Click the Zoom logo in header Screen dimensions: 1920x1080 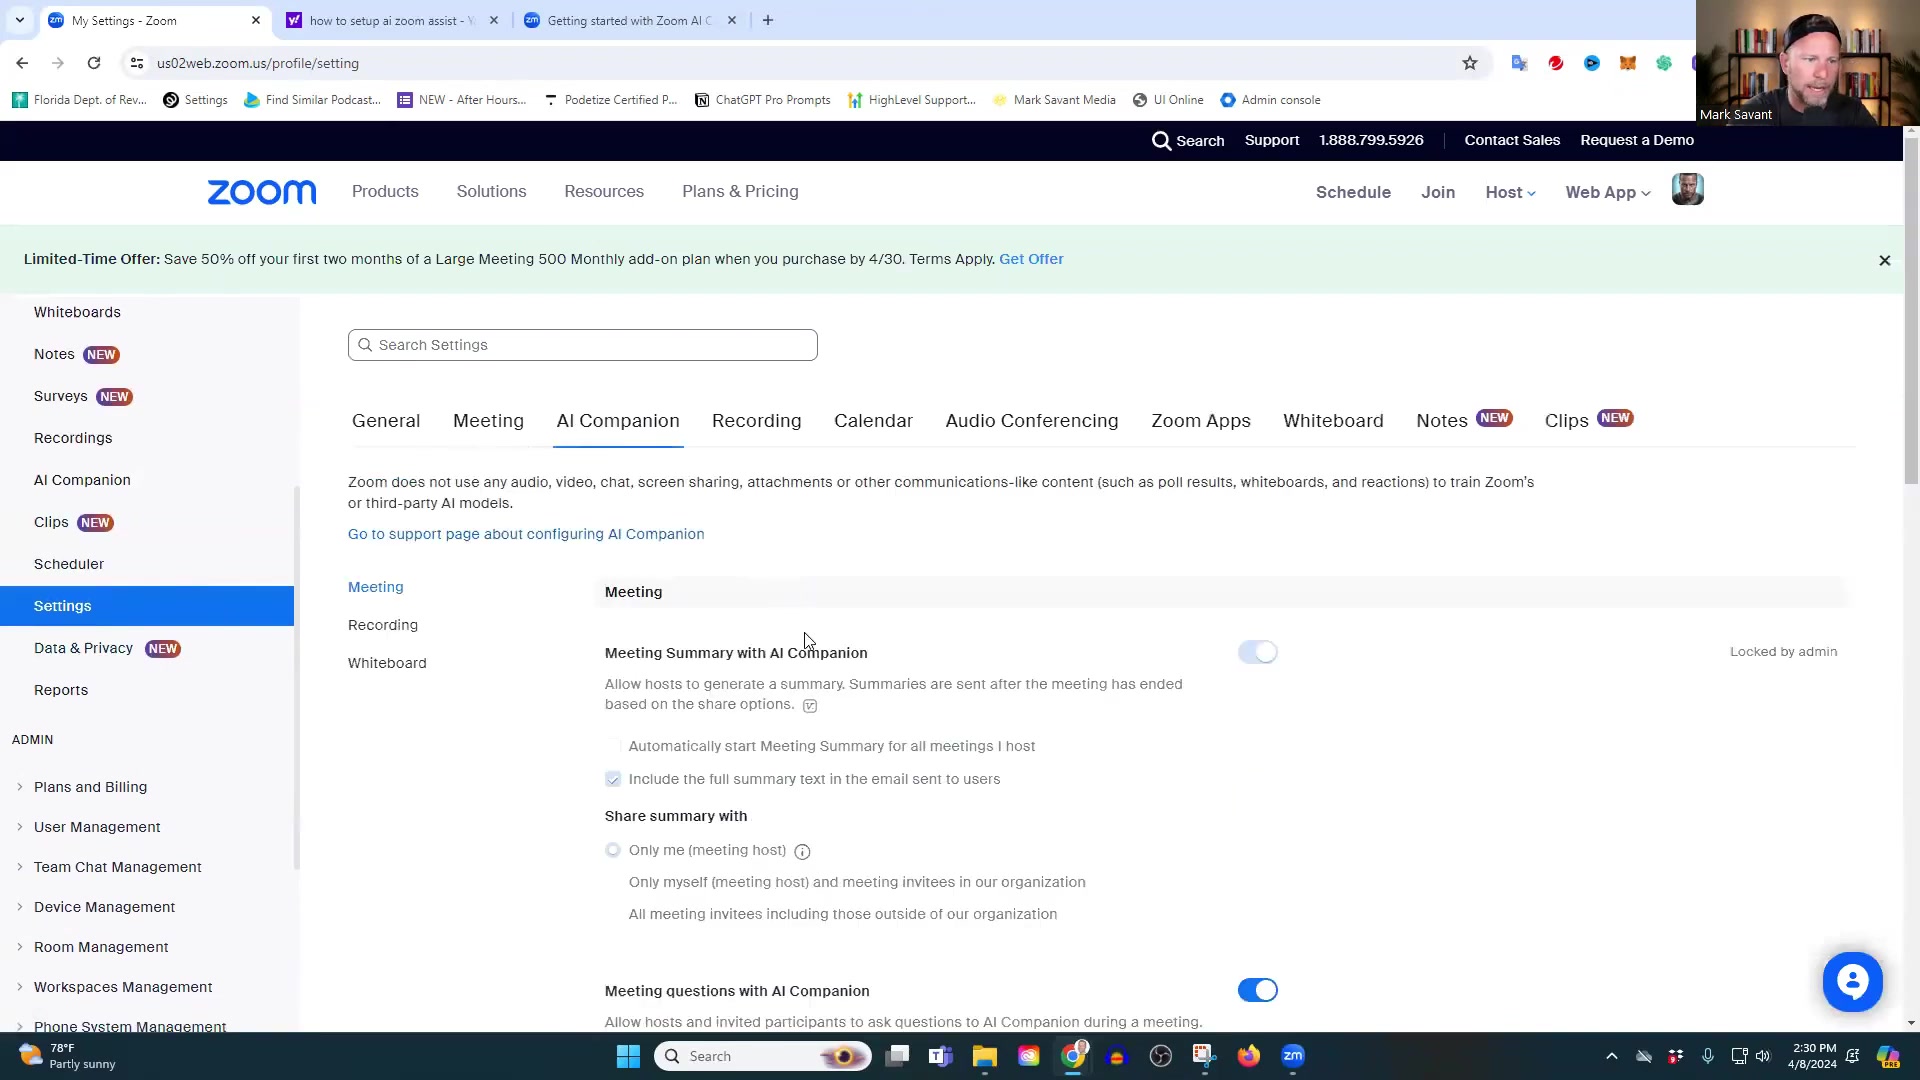262,192
